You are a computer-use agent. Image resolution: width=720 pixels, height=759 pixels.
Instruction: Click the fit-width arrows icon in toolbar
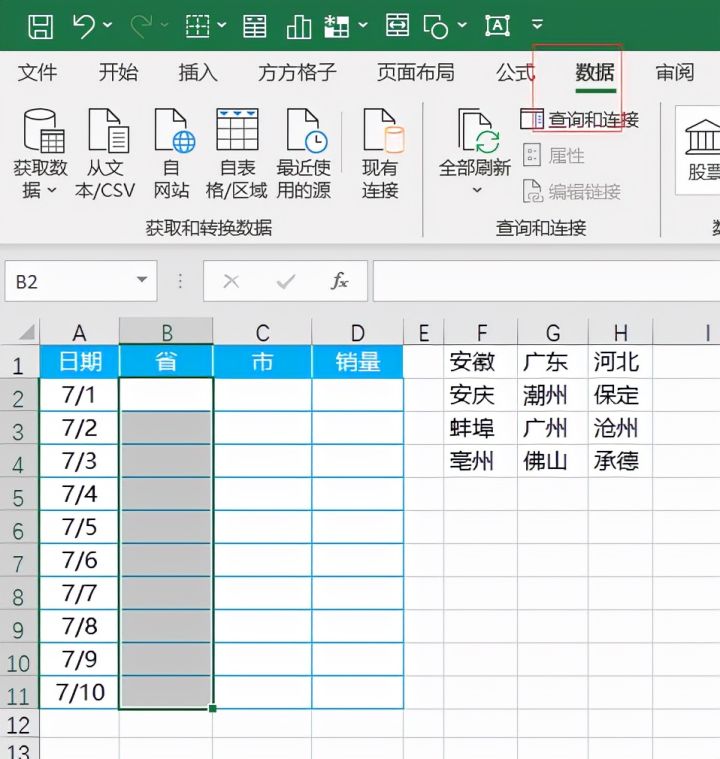tap(397, 25)
